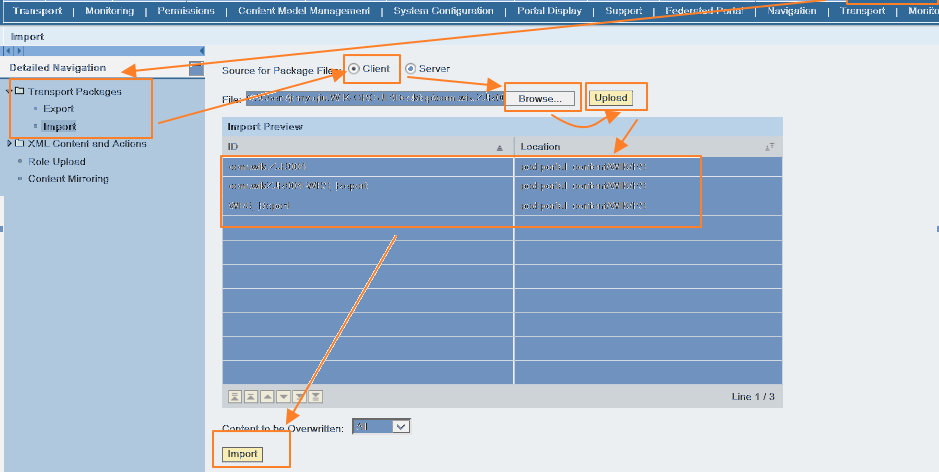The height and width of the screenshot is (472, 939).
Task: Collapse the Transport Packages tree node
Action: tap(9, 92)
